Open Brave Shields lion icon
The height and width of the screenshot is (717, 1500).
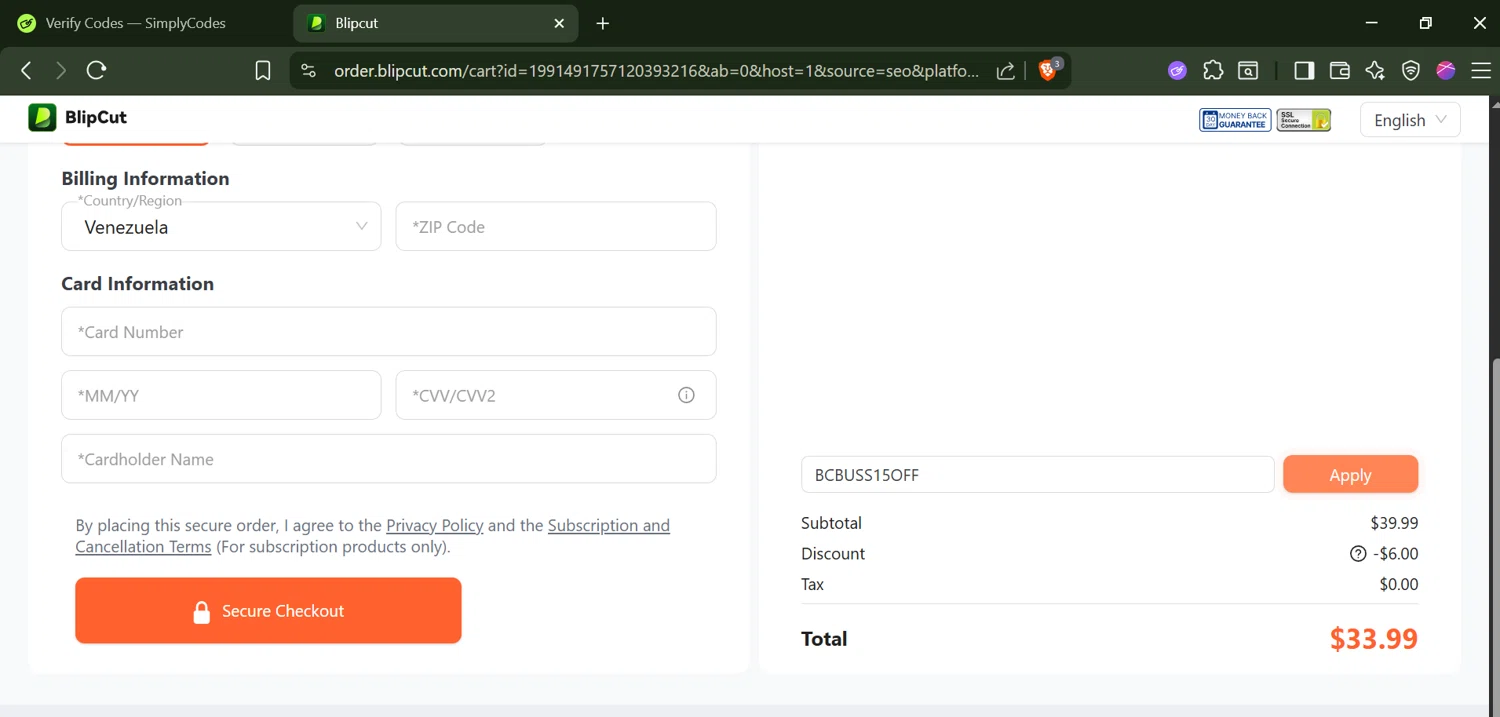(x=1049, y=69)
